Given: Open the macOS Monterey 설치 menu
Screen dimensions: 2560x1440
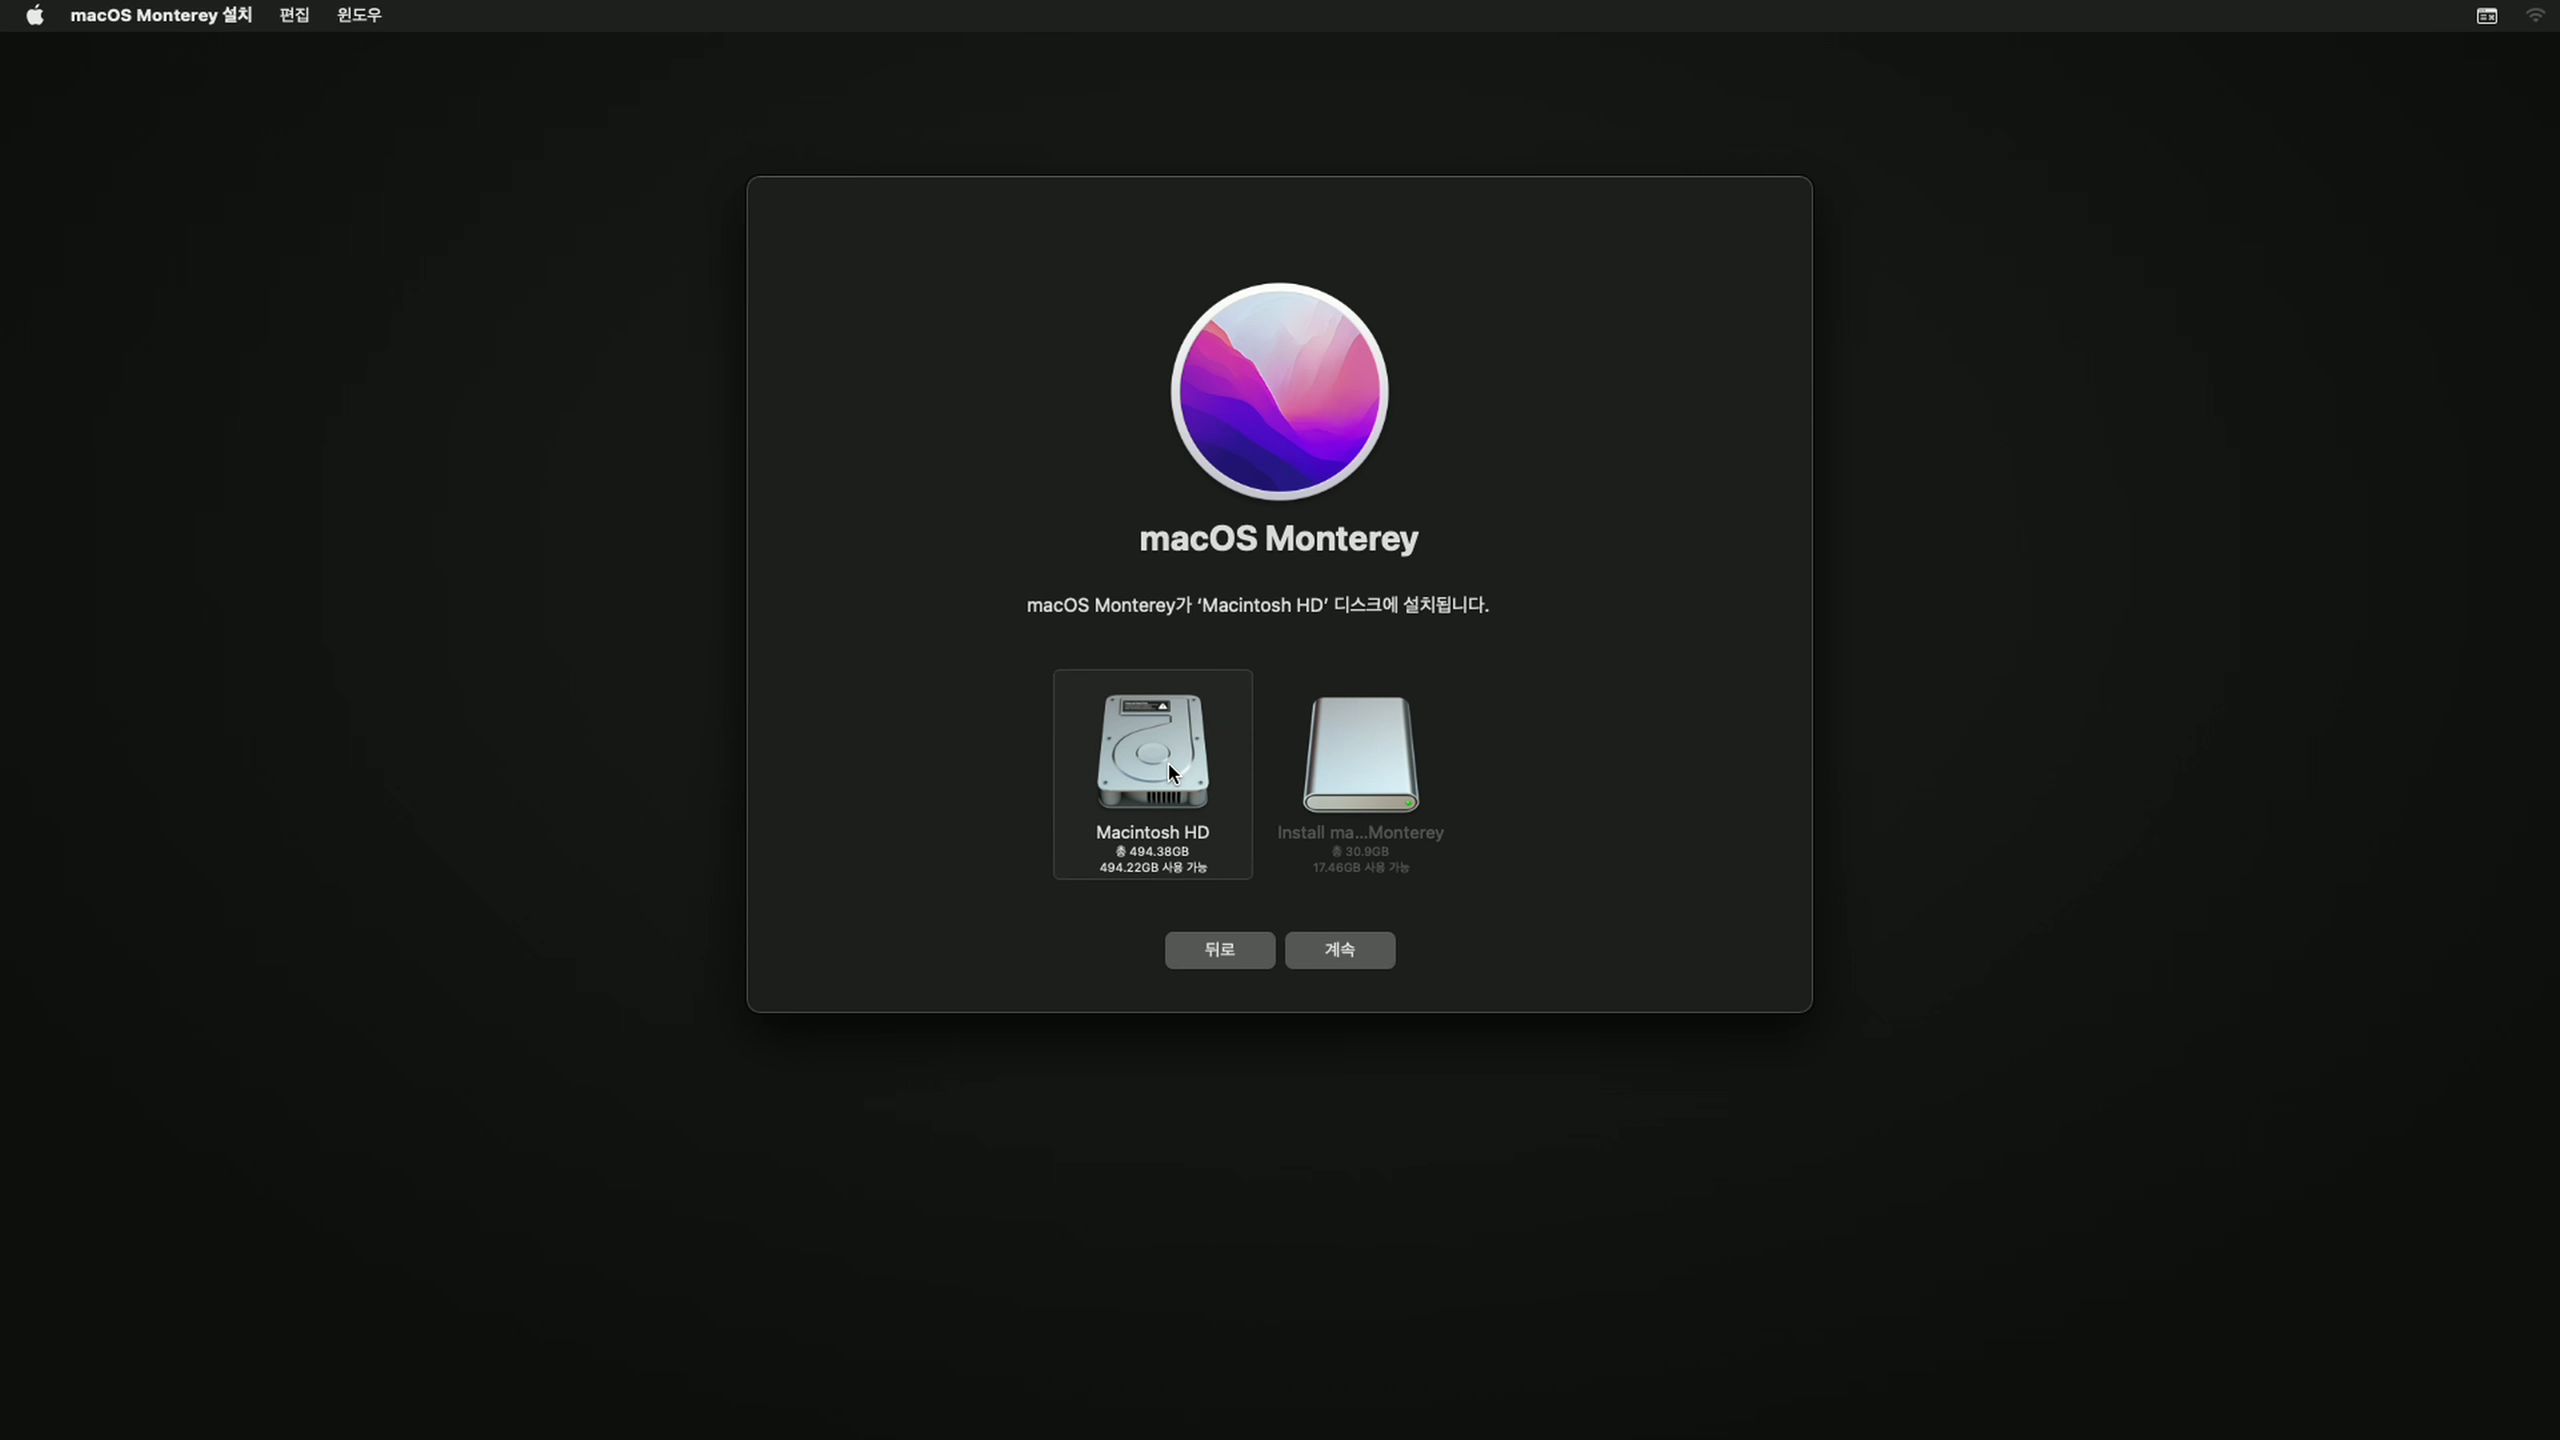Looking at the screenshot, I should 161,15.
